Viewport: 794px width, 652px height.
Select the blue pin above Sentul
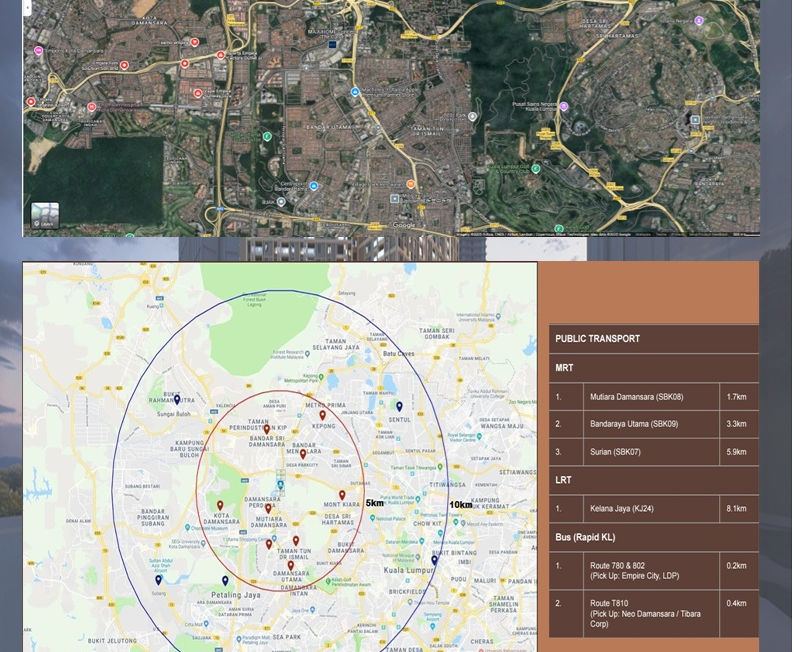[399, 406]
